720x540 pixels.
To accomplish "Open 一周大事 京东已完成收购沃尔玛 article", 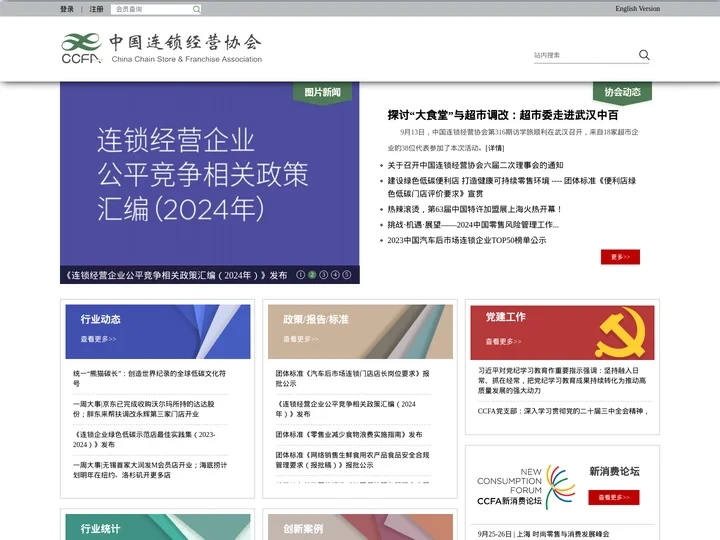I will 144,409.
